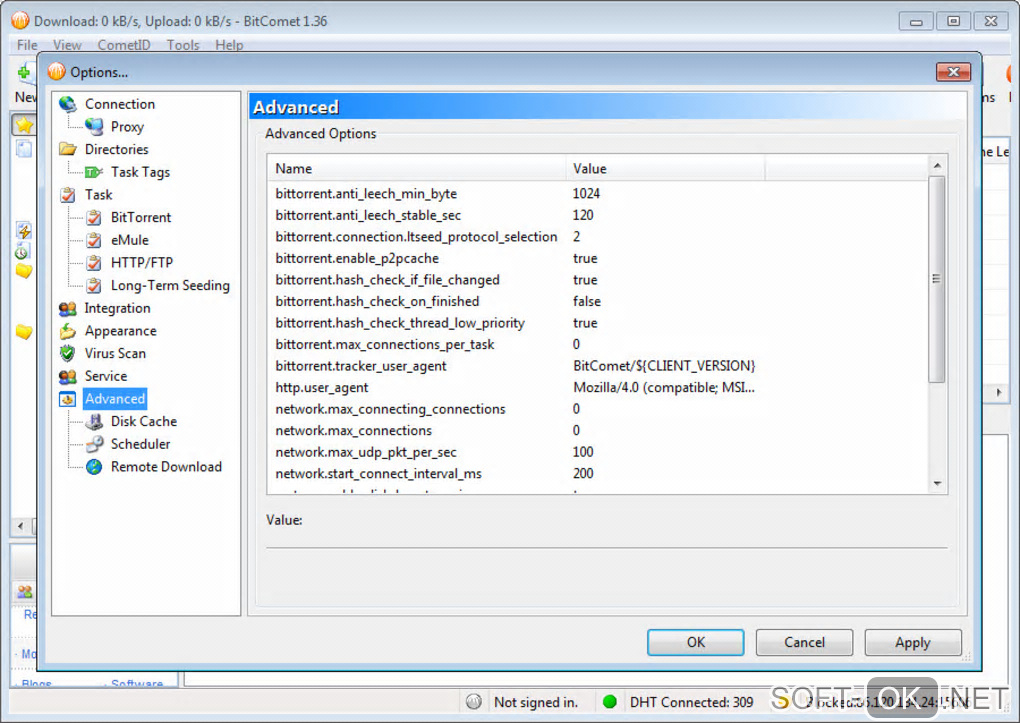1020x723 pixels.
Task: Open the Connection settings page
Action: 120,104
